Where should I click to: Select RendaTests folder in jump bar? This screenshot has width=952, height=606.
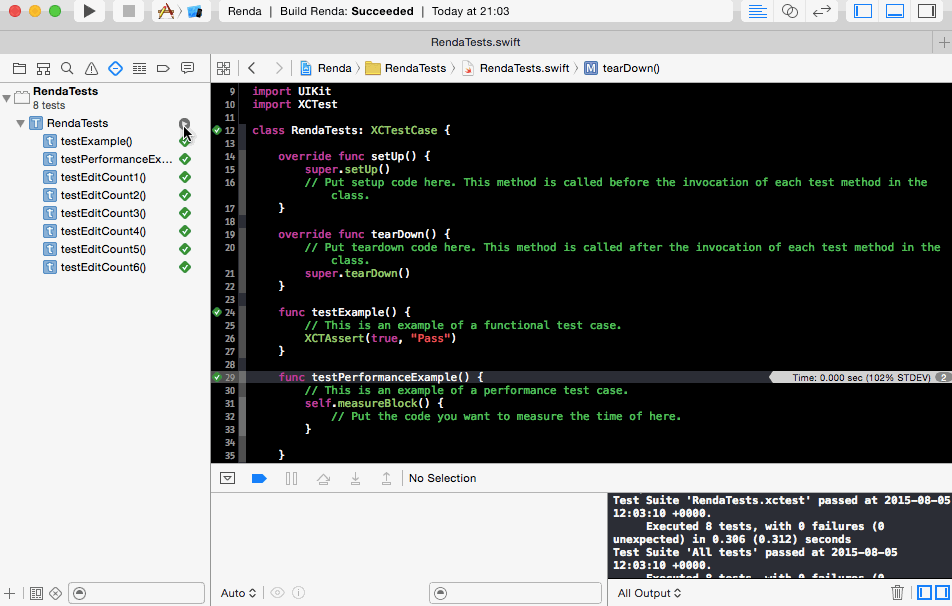pyautogui.click(x=406, y=68)
